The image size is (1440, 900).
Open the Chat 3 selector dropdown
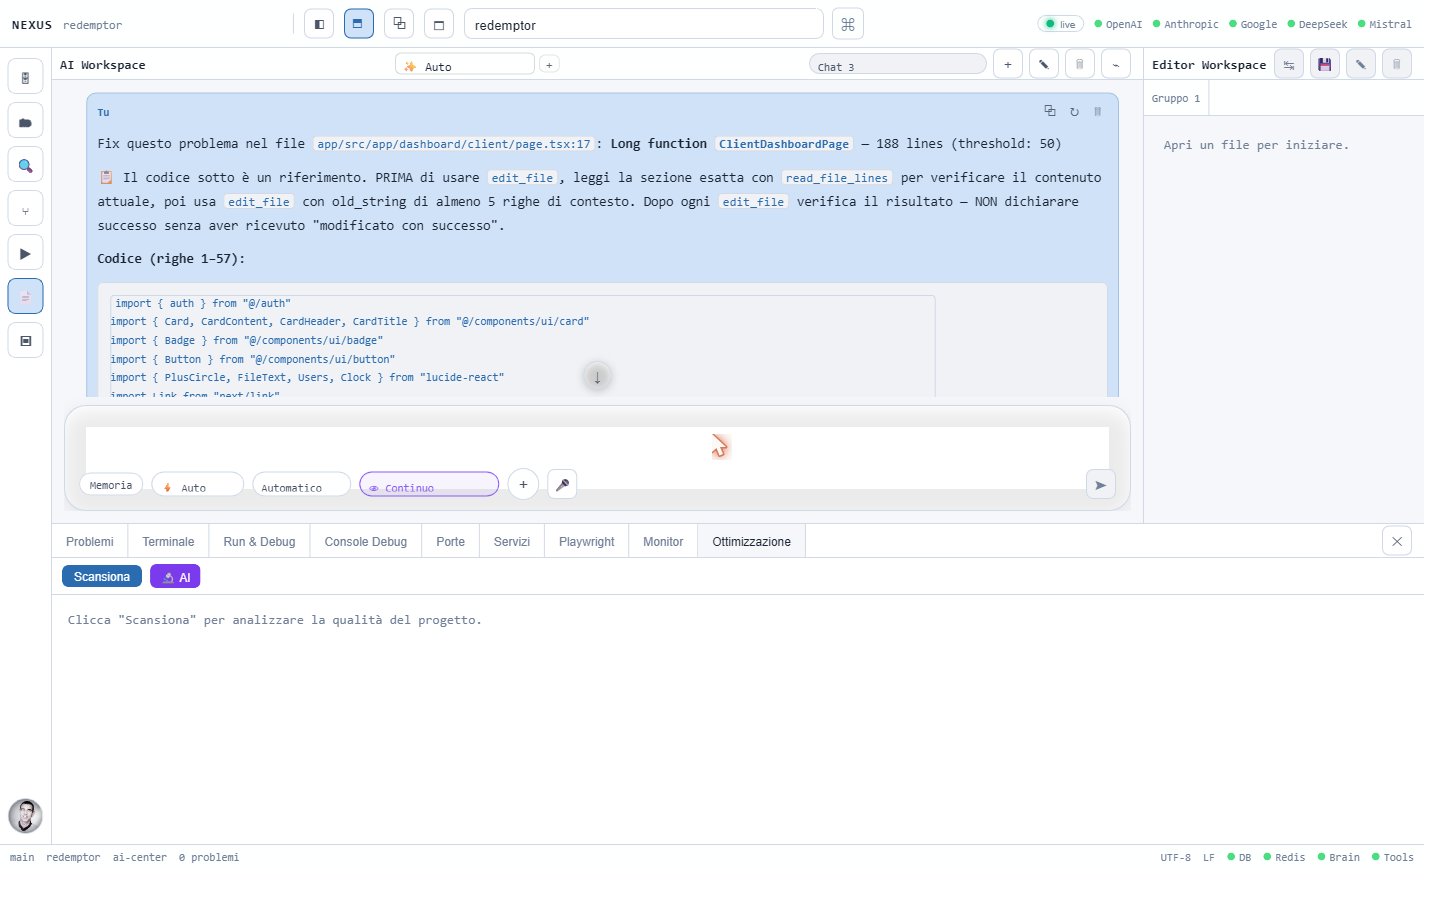pyautogui.click(x=898, y=65)
